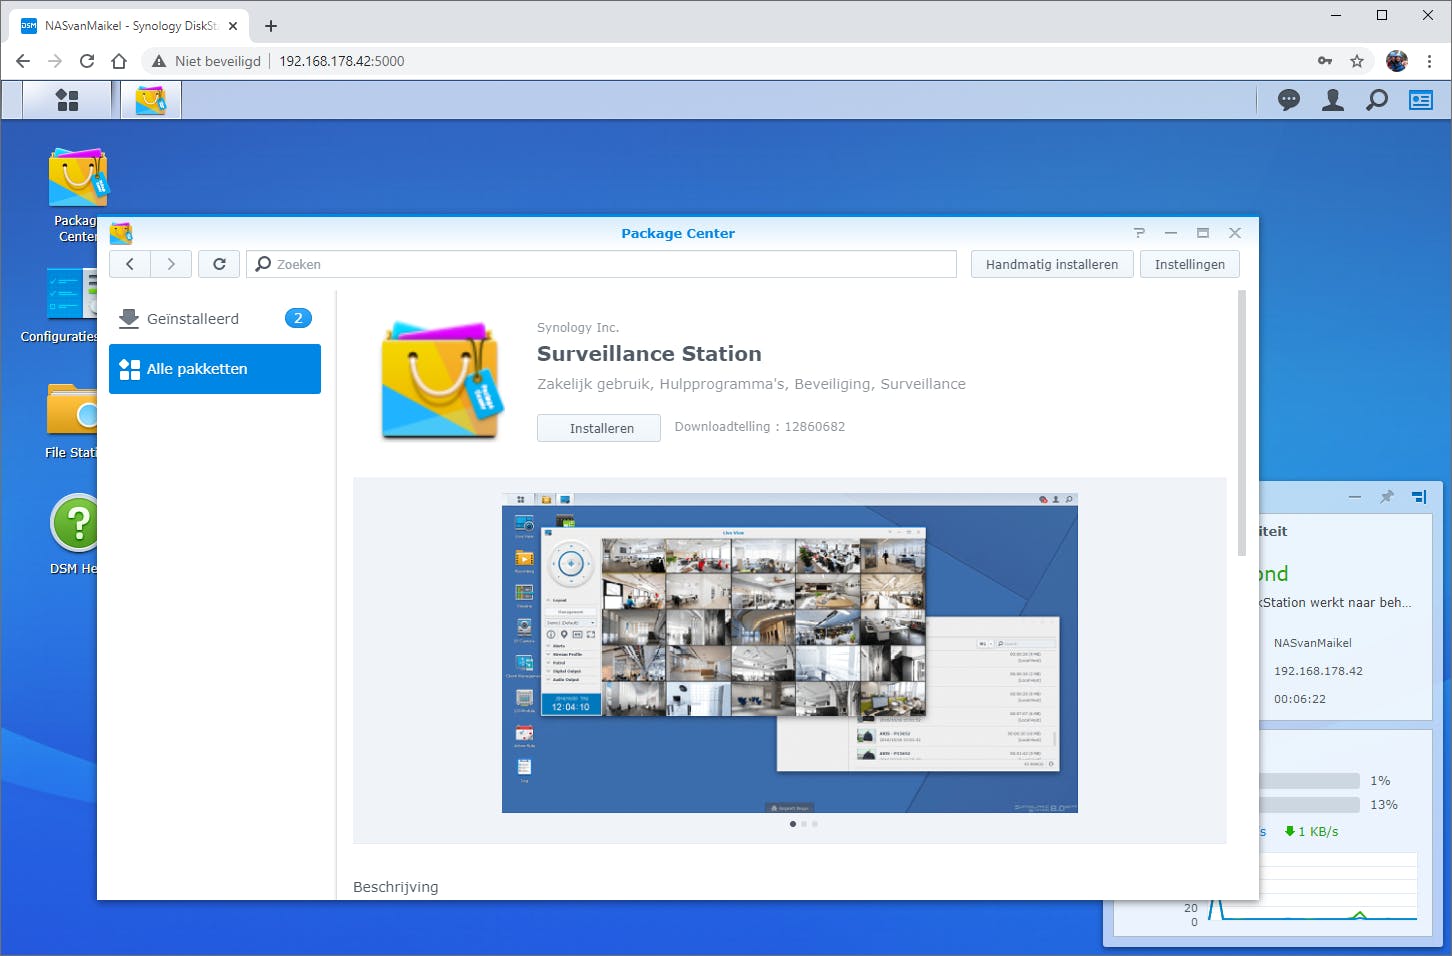Click the Surveillance Station package icon
This screenshot has width=1452, height=956.
pos(440,380)
